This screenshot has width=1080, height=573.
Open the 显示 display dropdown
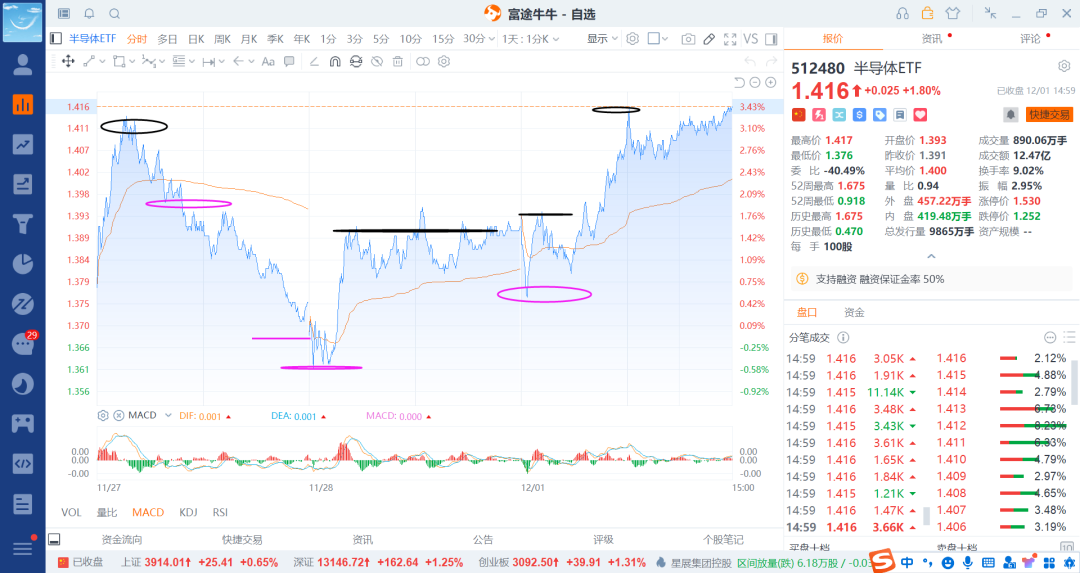(602, 39)
